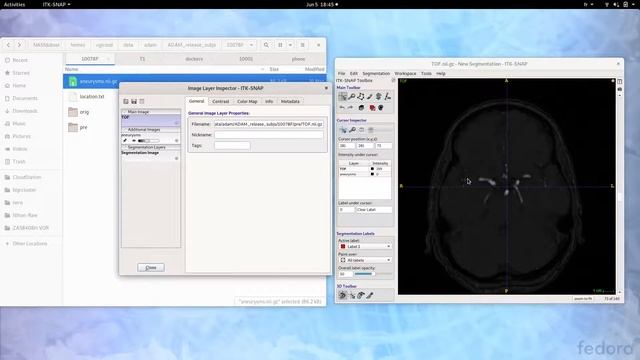Open Other Locations in file manager sidebar
This screenshot has height=360, width=640.
(x=30, y=244)
